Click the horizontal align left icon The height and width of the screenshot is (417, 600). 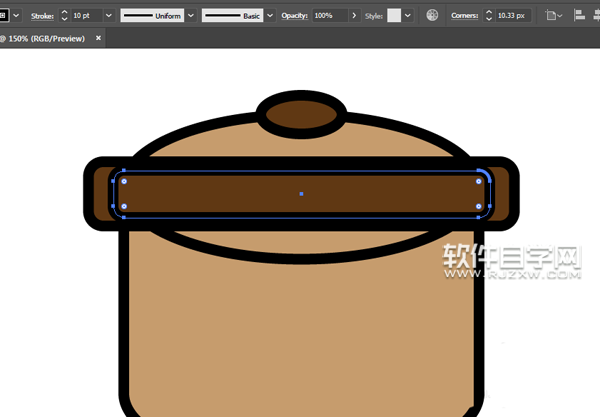tap(582, 16)
